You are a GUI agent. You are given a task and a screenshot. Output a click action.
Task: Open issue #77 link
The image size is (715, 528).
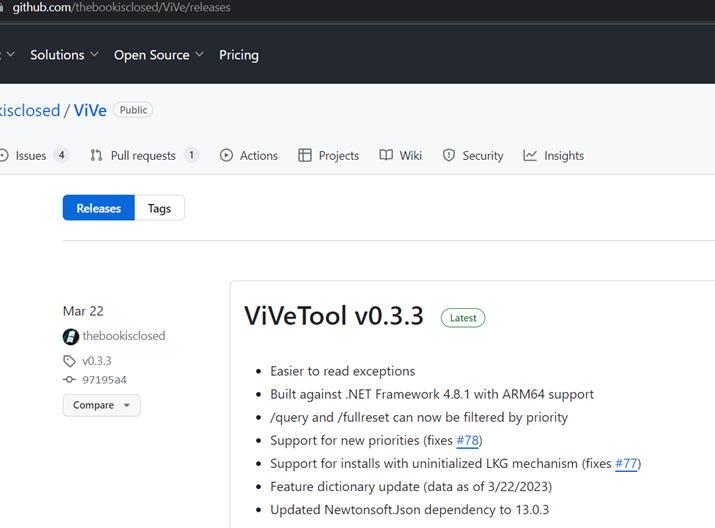point(627,464)
